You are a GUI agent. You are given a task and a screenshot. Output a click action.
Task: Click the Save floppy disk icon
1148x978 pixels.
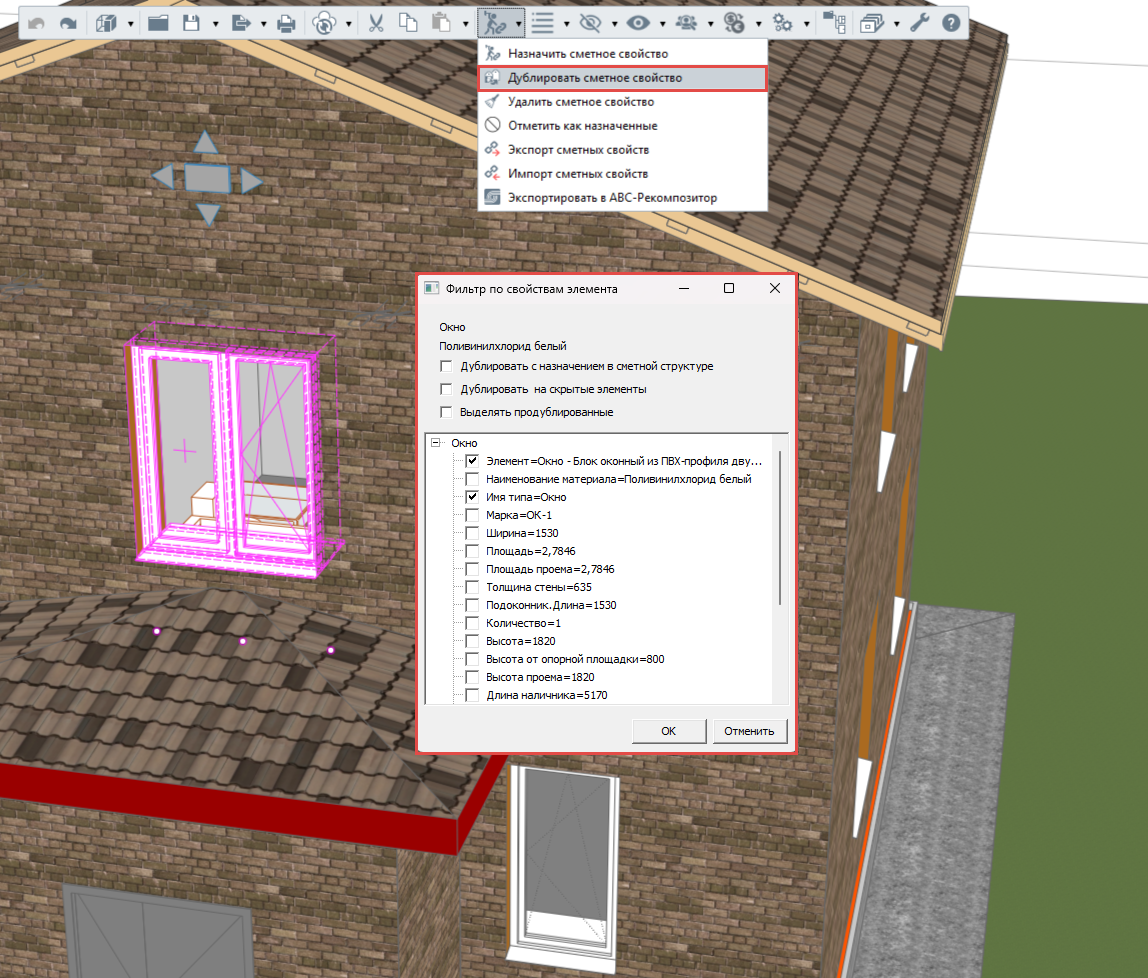click(x=191, y=23)
